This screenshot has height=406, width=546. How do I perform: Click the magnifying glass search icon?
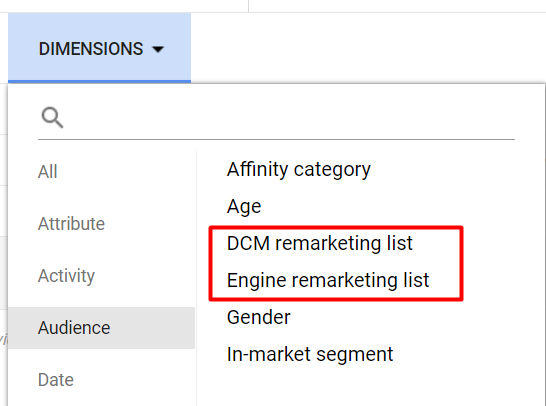(52, 117)
